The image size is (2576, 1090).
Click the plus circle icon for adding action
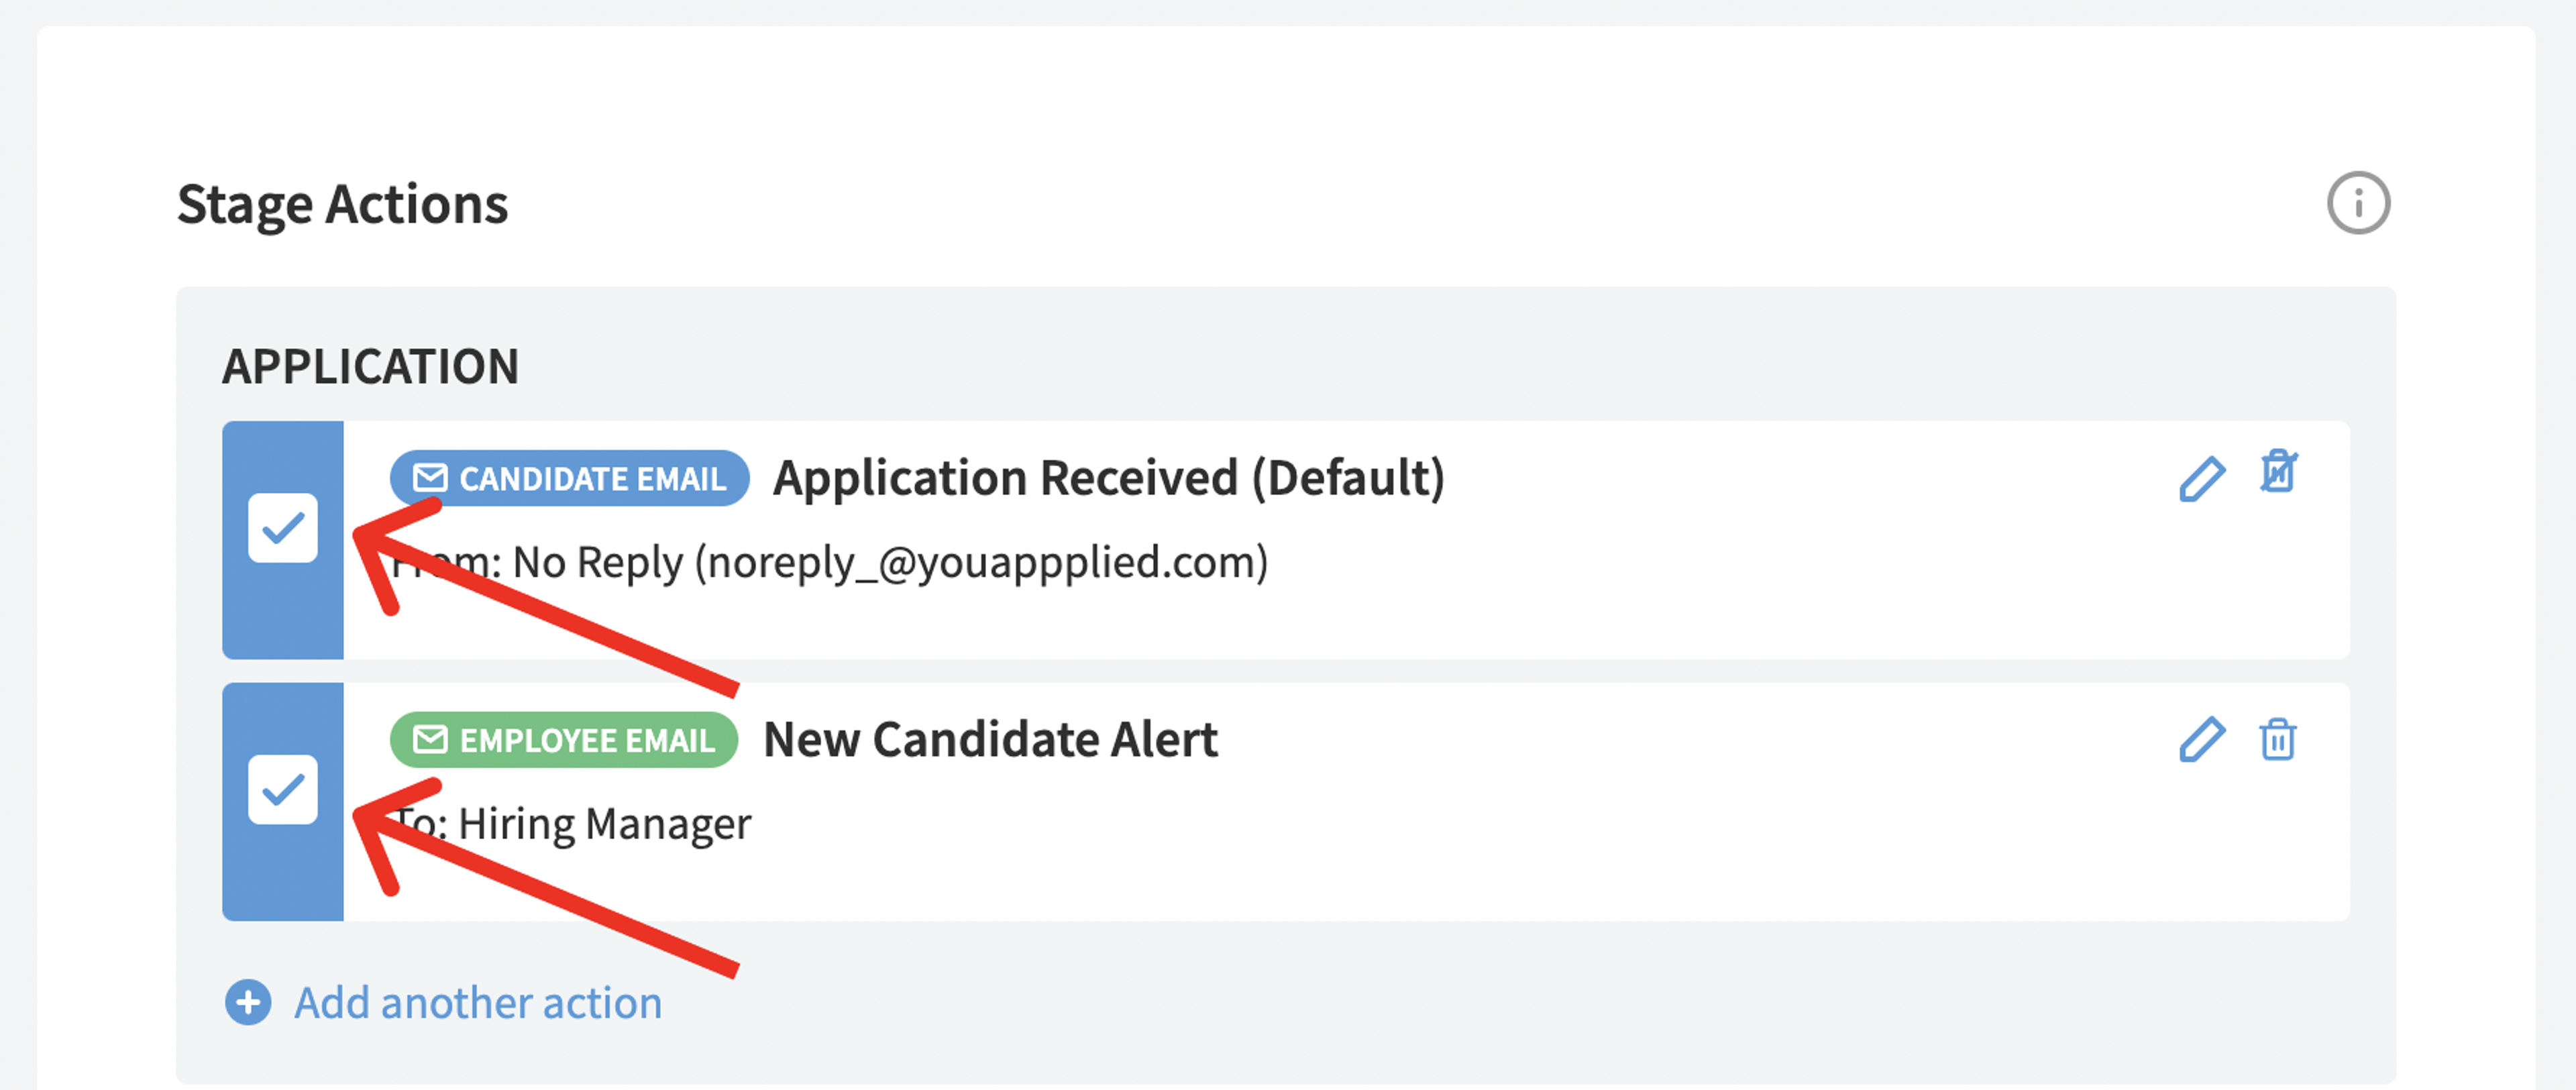pyautogui.click(x=248, y=1002)
